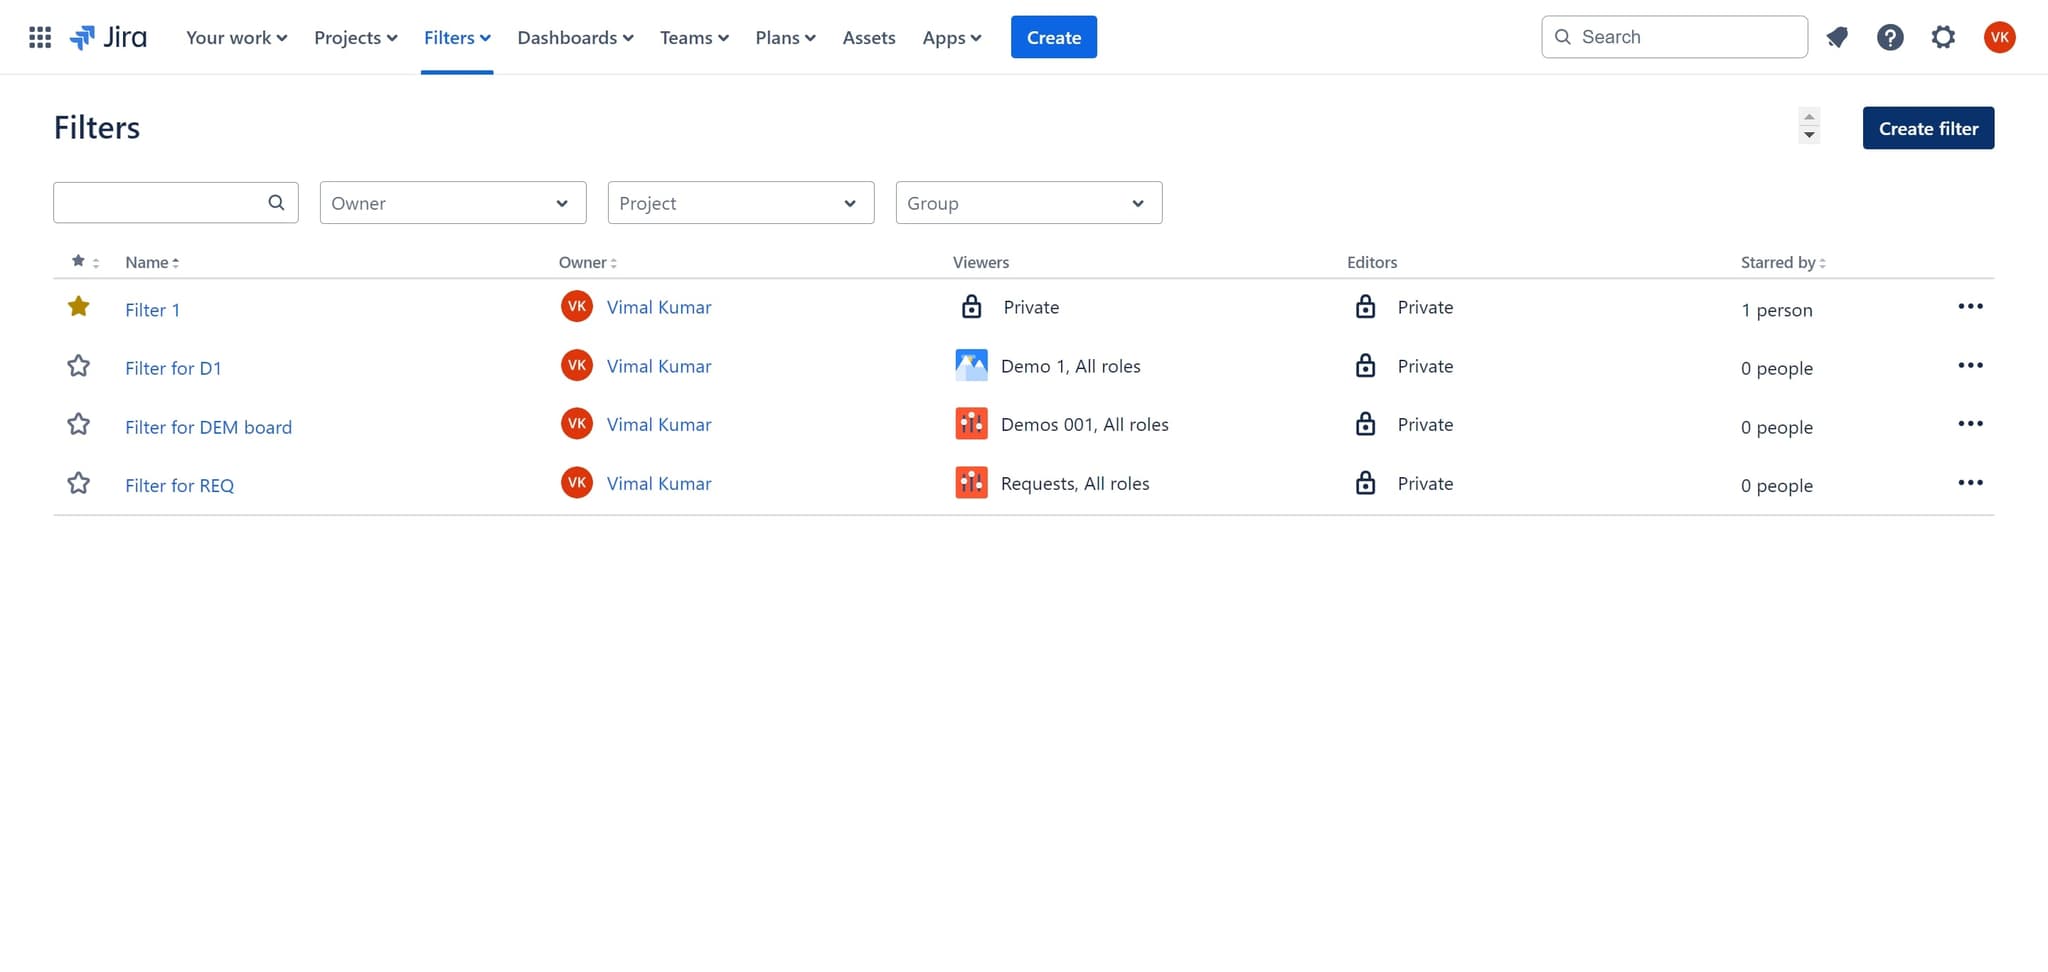The height and width of the screenshot is (972, 2048).
Task: Star the Filter for DEM board row
Action: [x=79, y=425]
